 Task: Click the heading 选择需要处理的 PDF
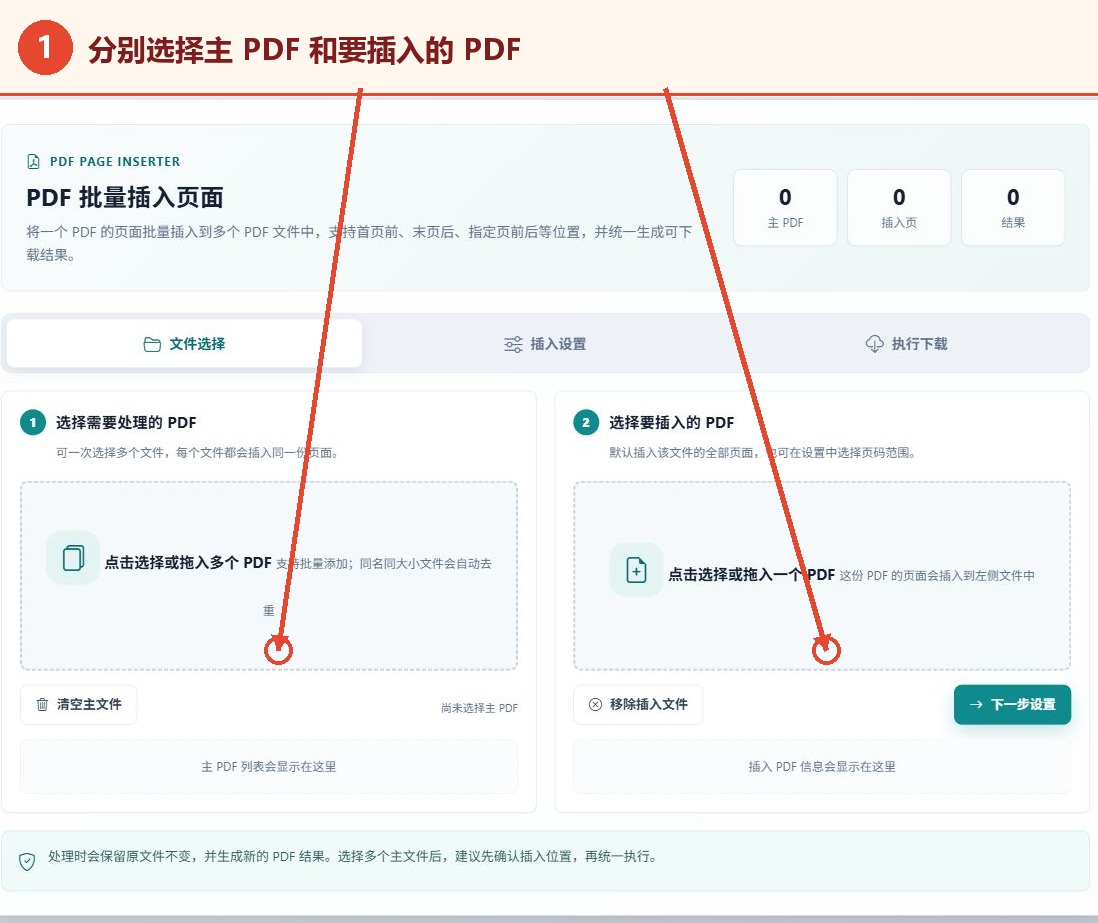pyautogui.click(x=126, y=423)
